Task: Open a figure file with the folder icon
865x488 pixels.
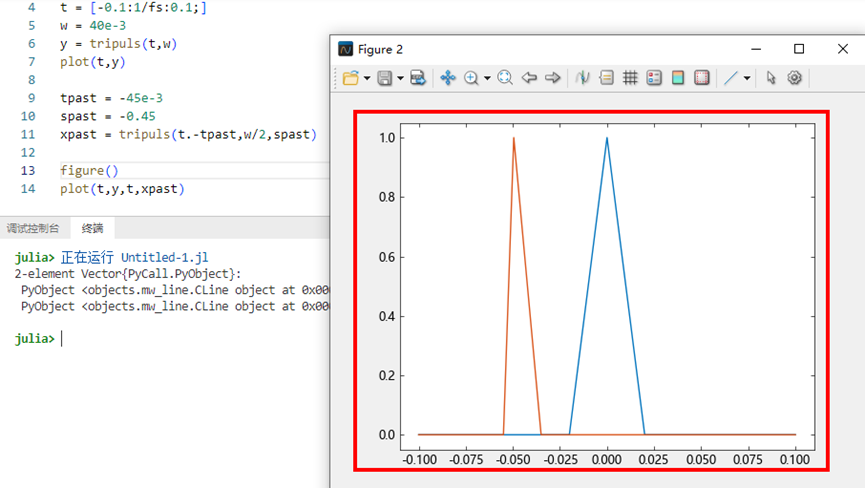Action: 351,78
